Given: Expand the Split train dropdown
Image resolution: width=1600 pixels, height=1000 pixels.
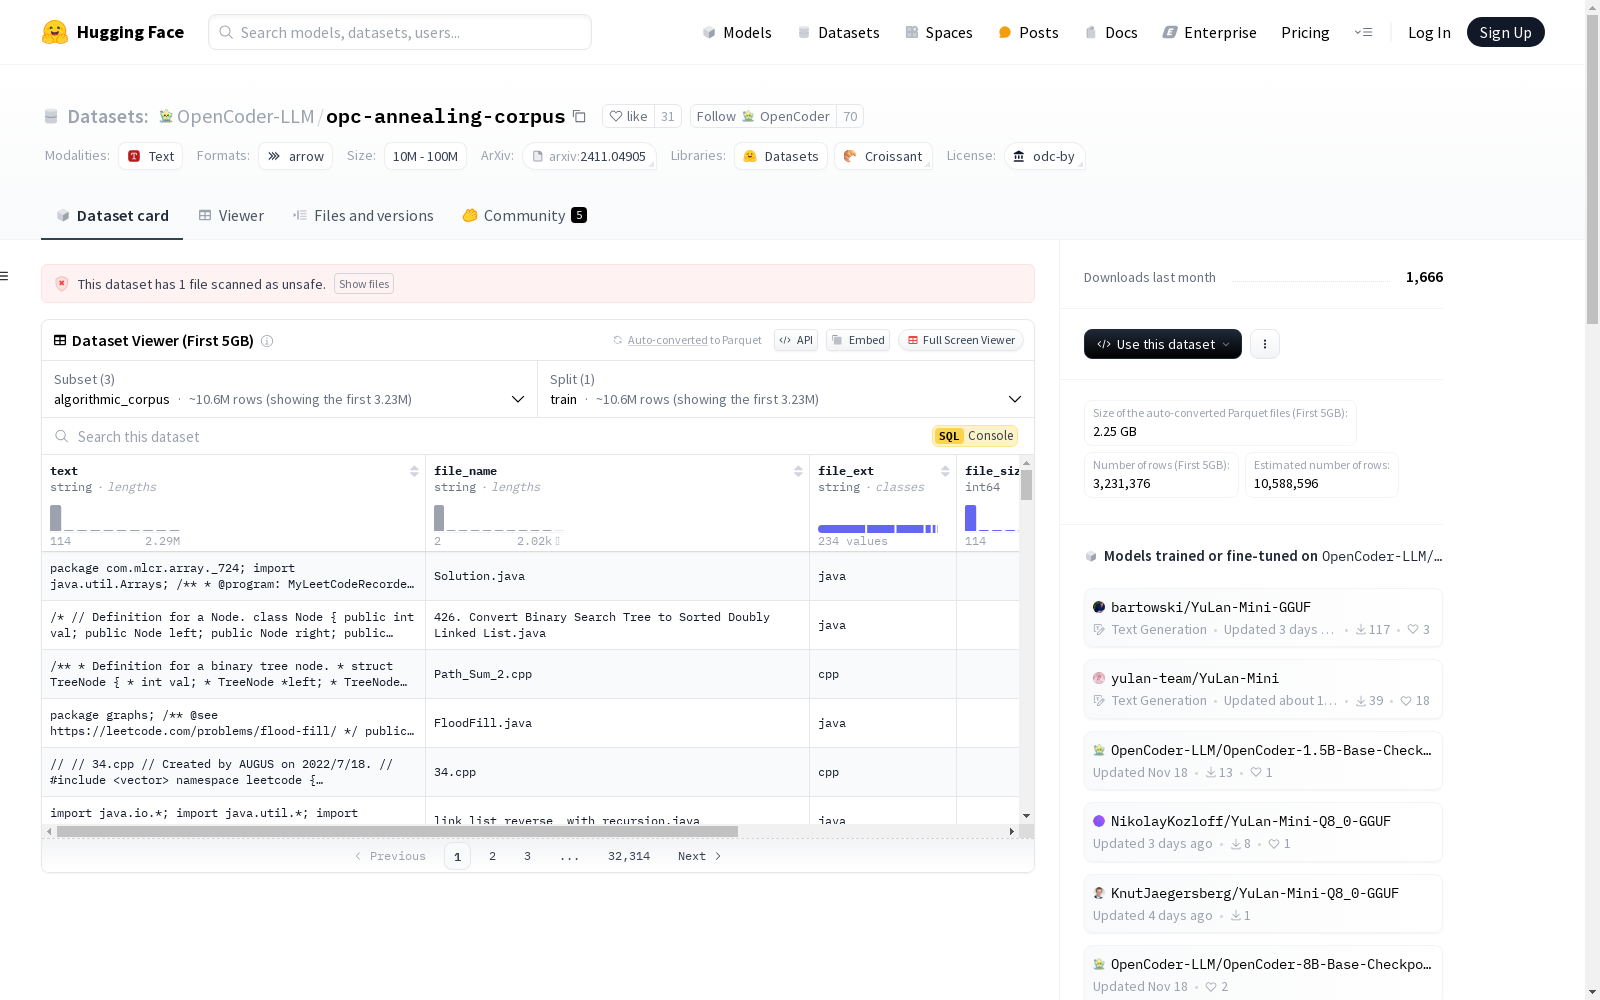Looking at the screenshot, I should pyautogui.click(x=786, y=389).
